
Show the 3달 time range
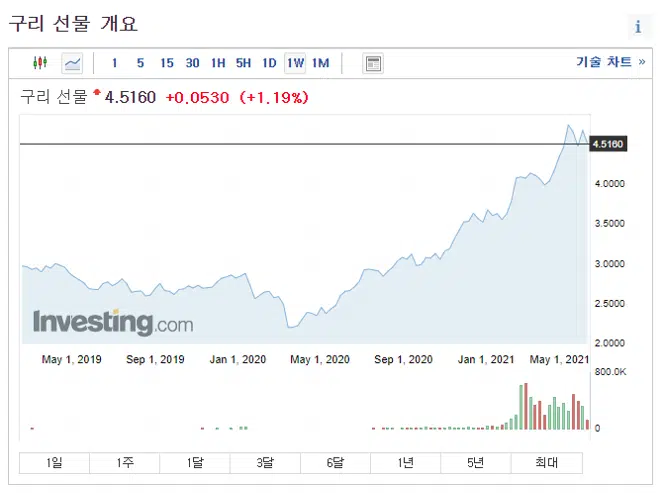tap(265, 463)
